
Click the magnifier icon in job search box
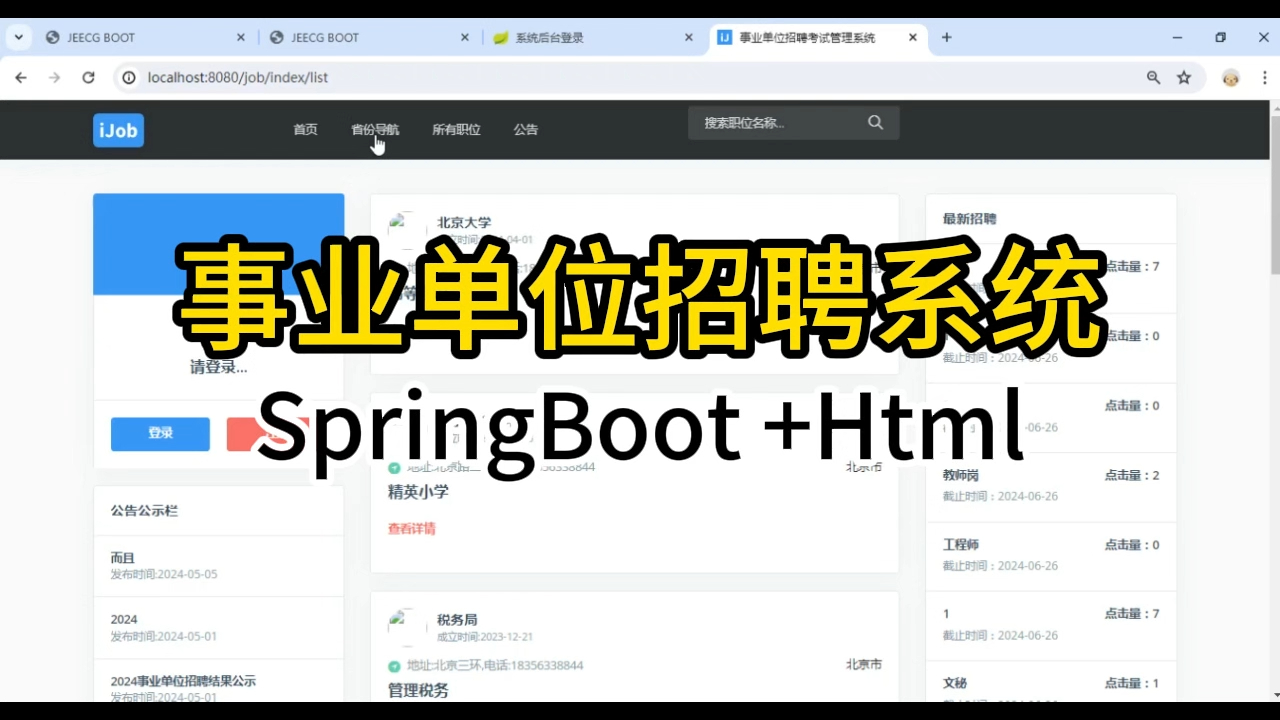tap(874, 122)
